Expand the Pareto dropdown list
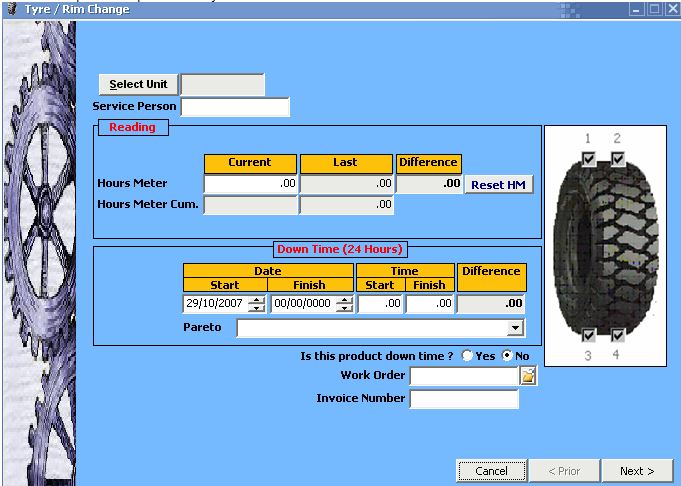 516,328
